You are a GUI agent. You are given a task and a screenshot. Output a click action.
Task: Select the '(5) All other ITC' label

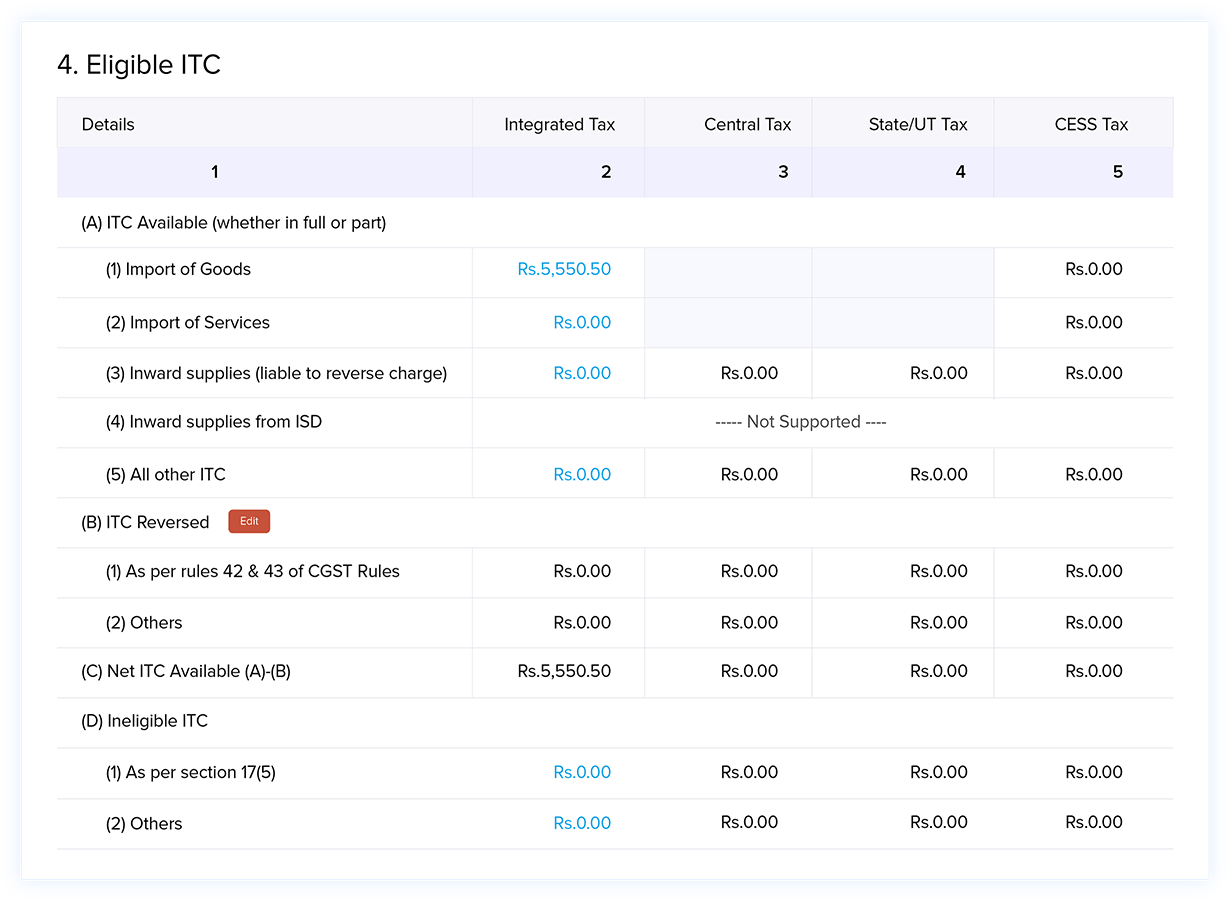coord(166,474)
